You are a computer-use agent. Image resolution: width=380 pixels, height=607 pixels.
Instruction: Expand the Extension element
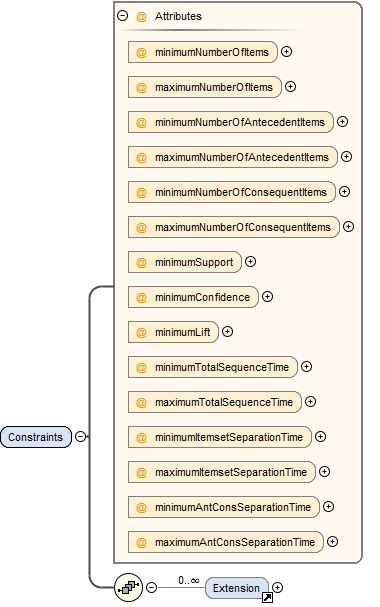pyautogui.click(x=277, y=588)
